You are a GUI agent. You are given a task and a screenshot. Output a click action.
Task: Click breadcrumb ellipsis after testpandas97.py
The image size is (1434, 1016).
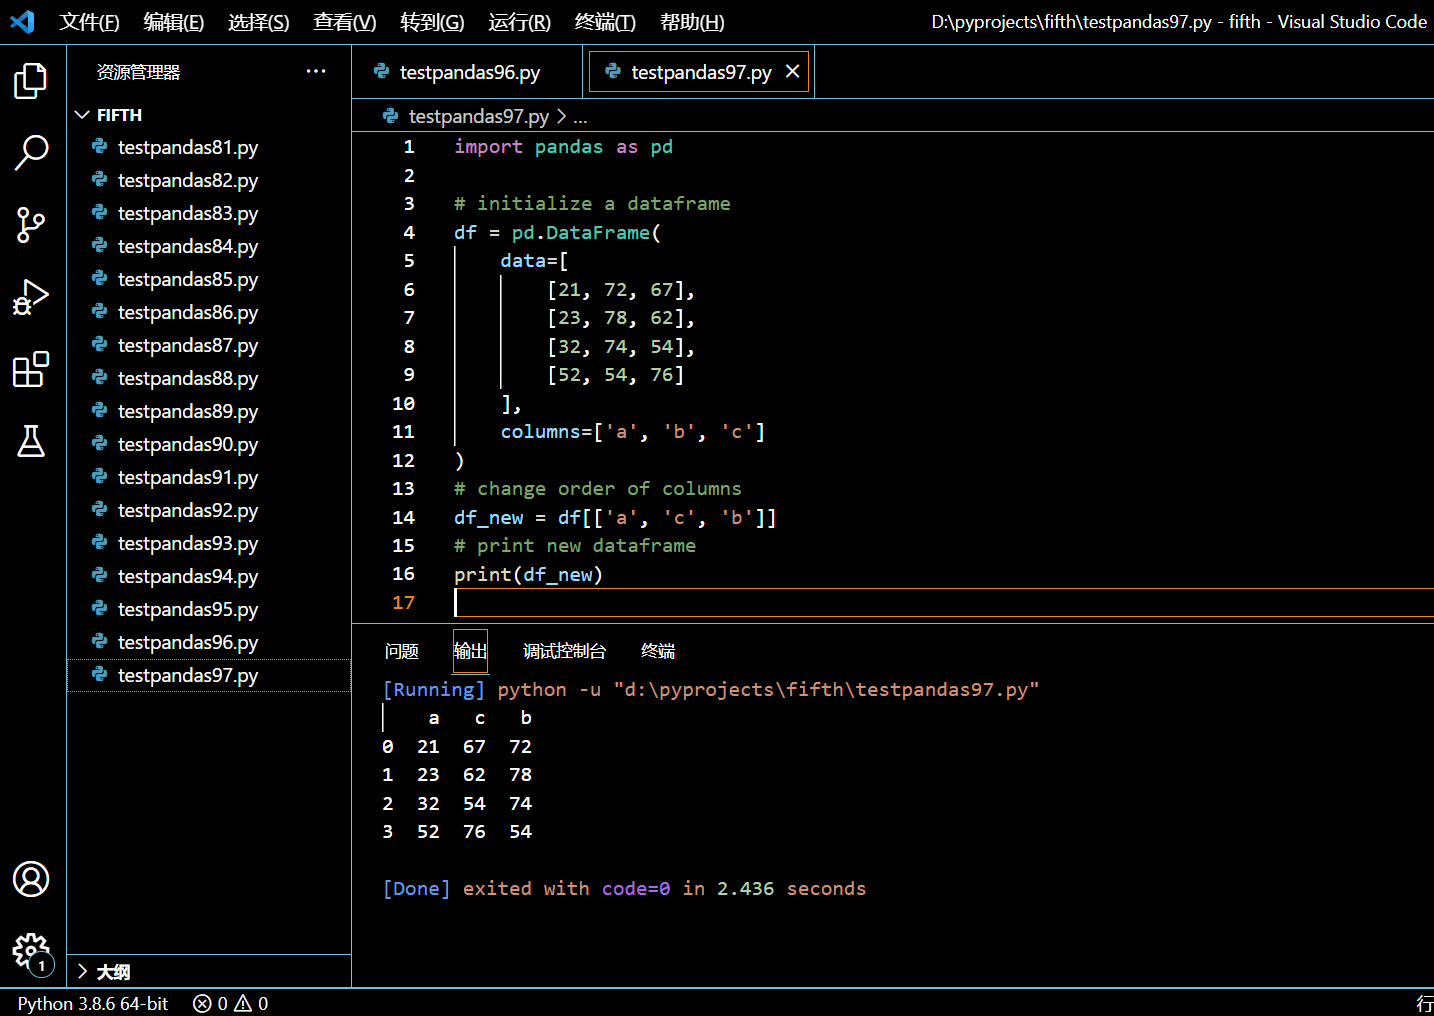580,117
